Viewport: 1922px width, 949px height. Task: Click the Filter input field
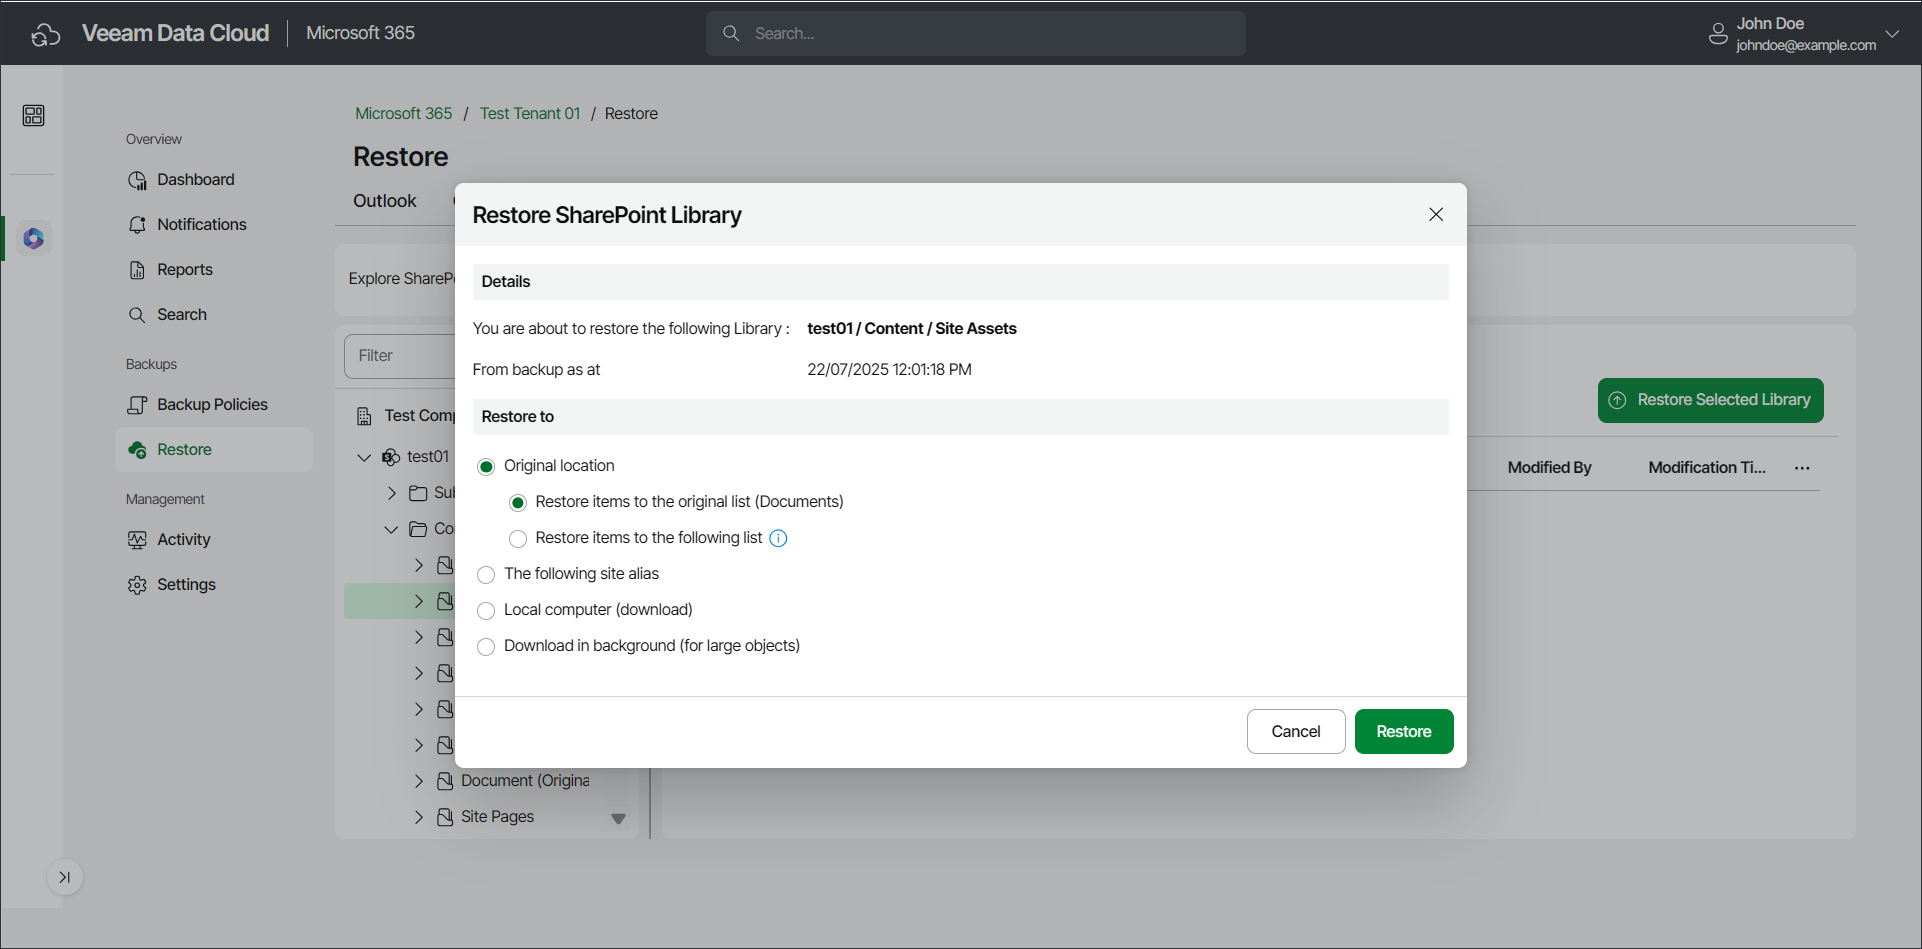(400, 356)
